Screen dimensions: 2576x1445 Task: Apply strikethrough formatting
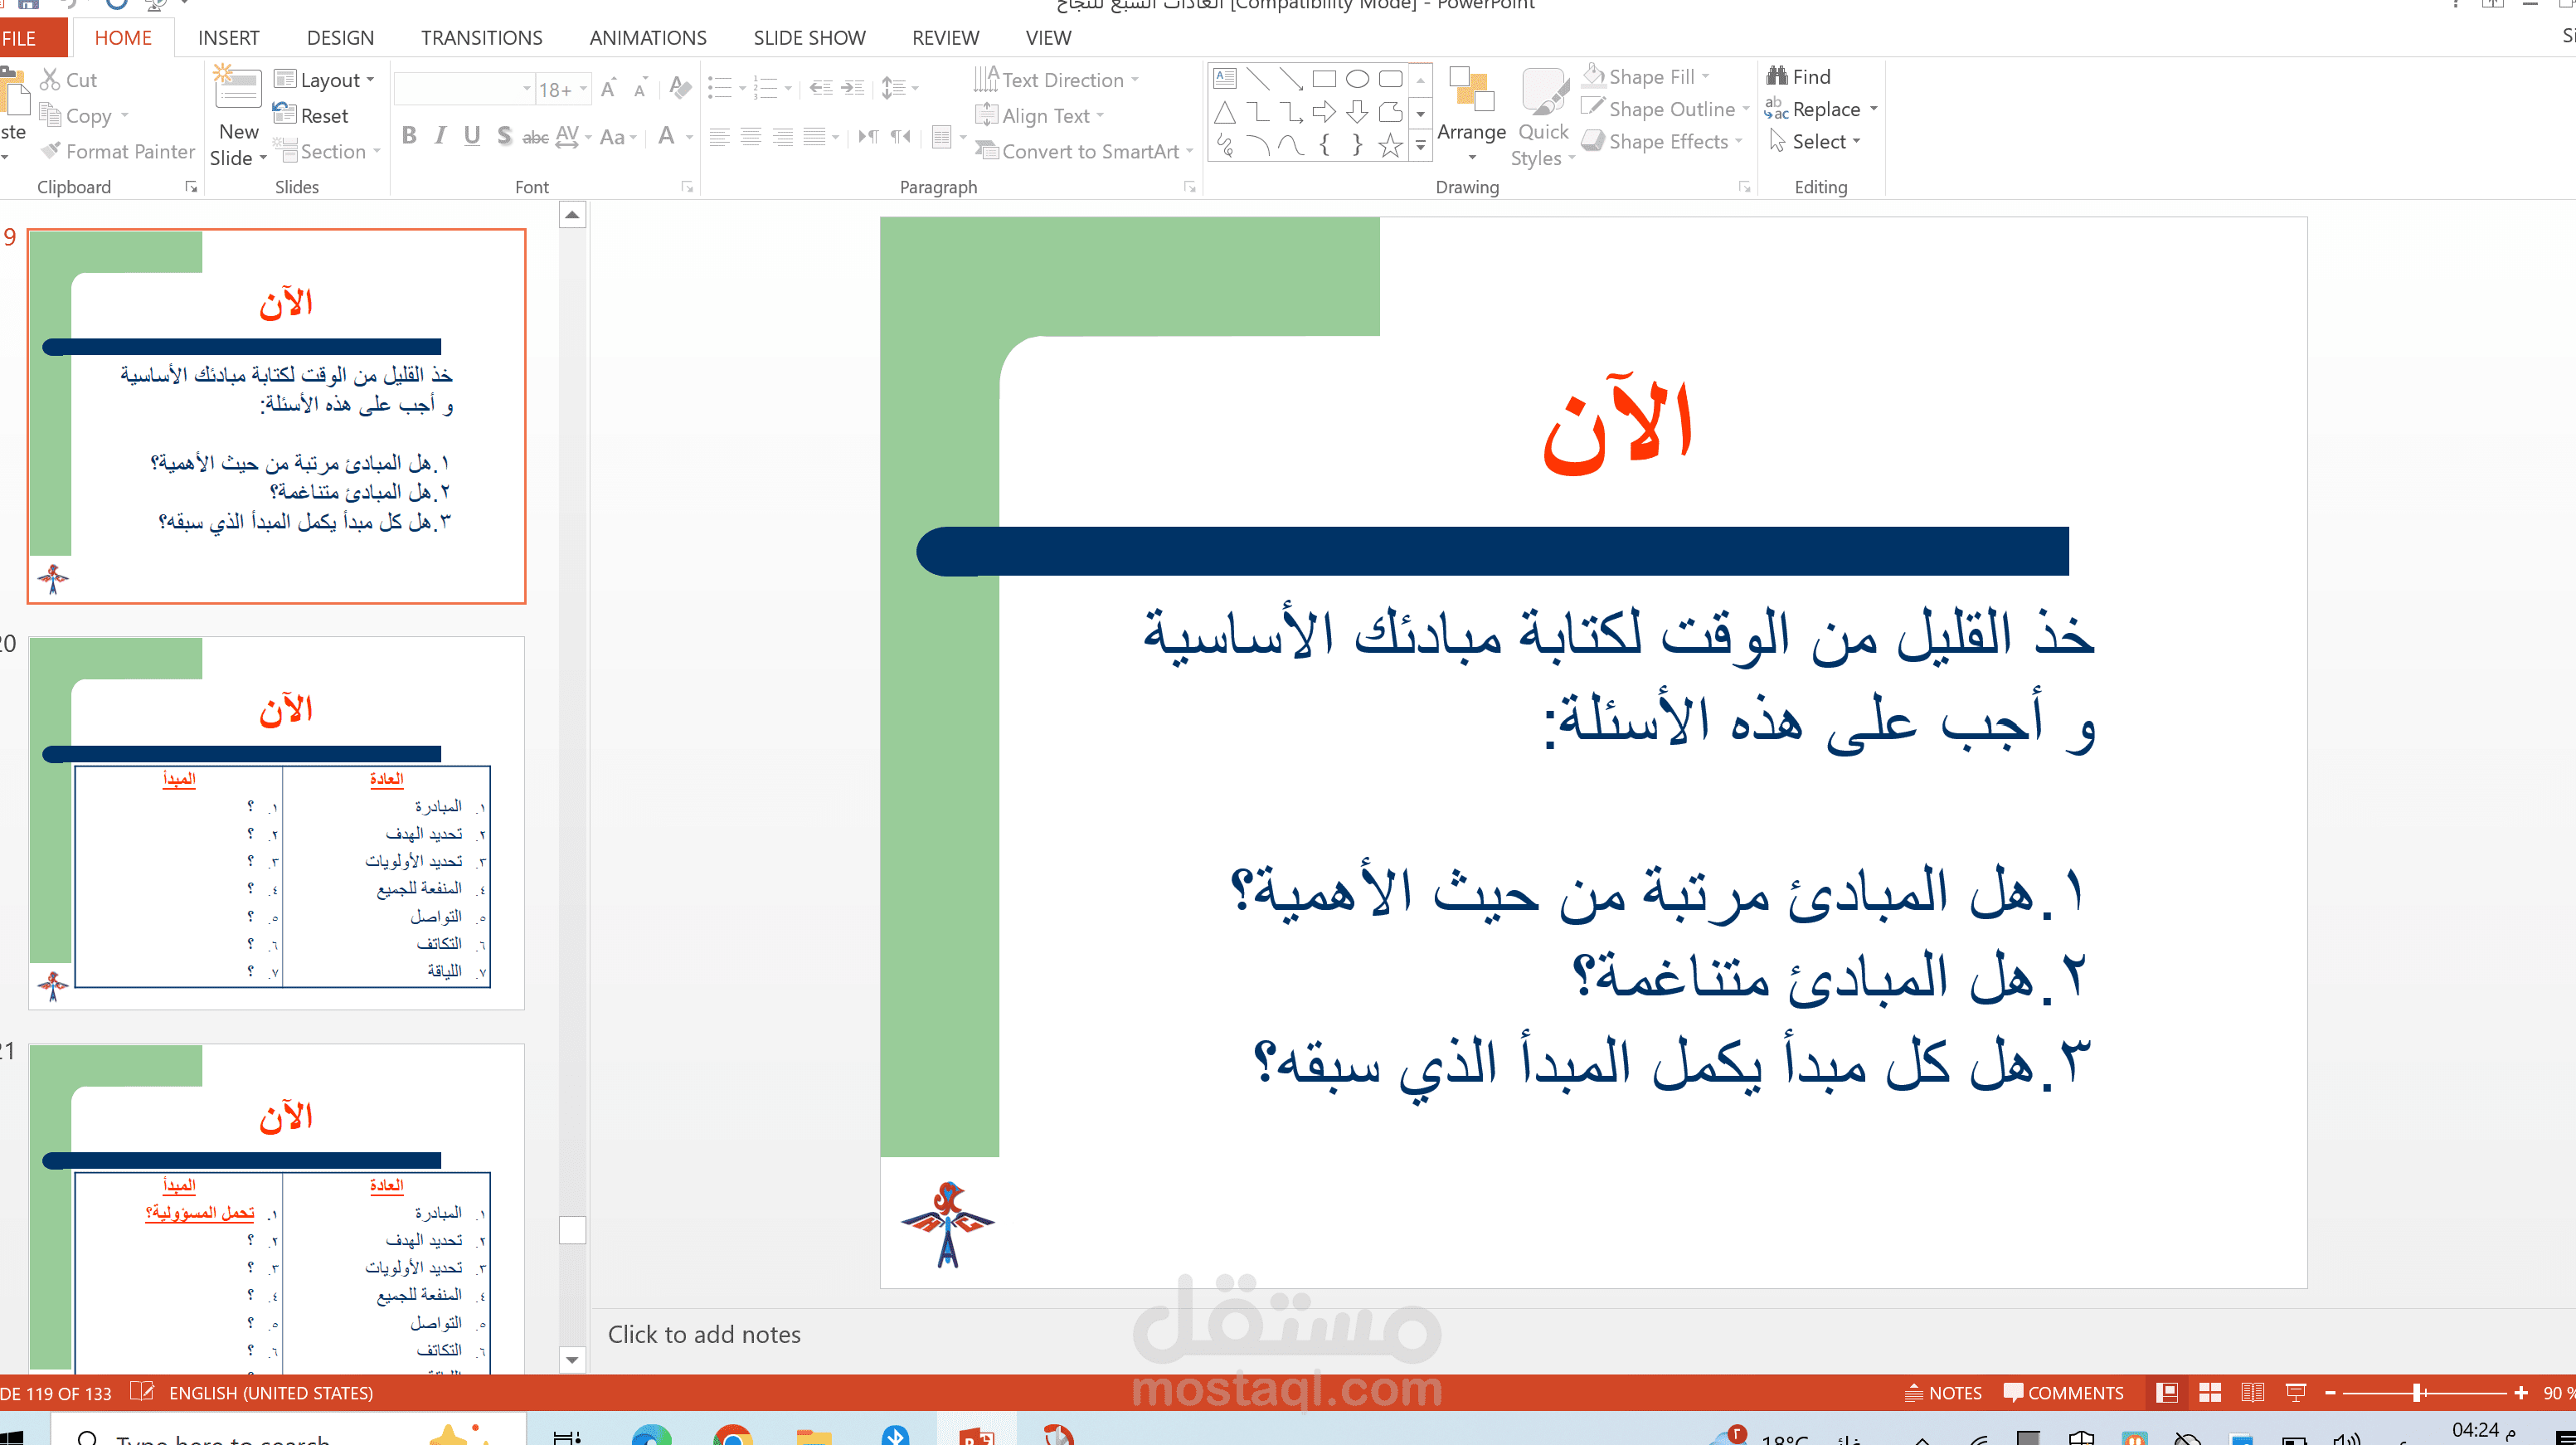tap(535, 137)
